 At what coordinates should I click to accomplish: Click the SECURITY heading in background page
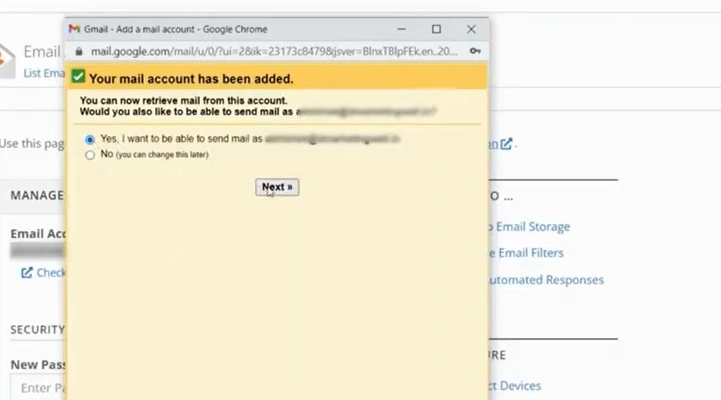(x=38, y=330)
